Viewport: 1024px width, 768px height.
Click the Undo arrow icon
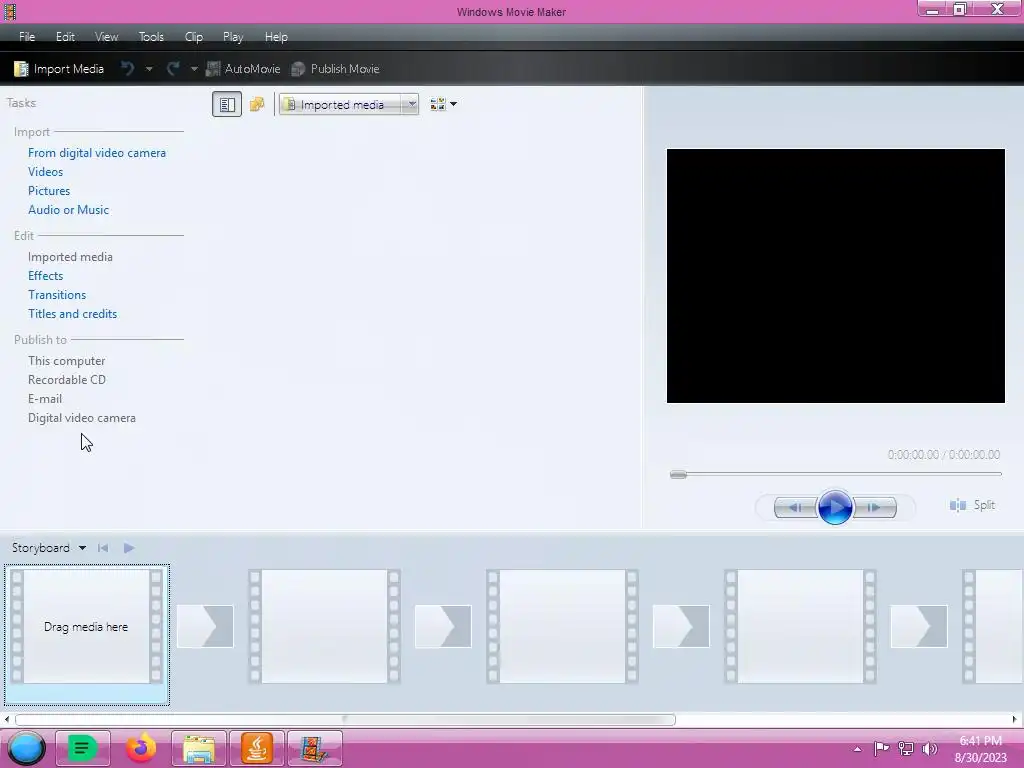pyautogui.click(x=128, y=69)
